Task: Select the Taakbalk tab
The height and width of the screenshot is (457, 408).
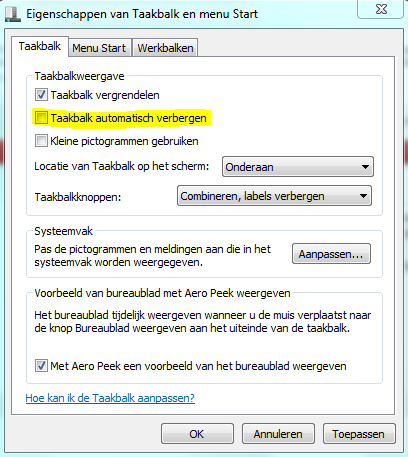Action: [x=40, y=46]
